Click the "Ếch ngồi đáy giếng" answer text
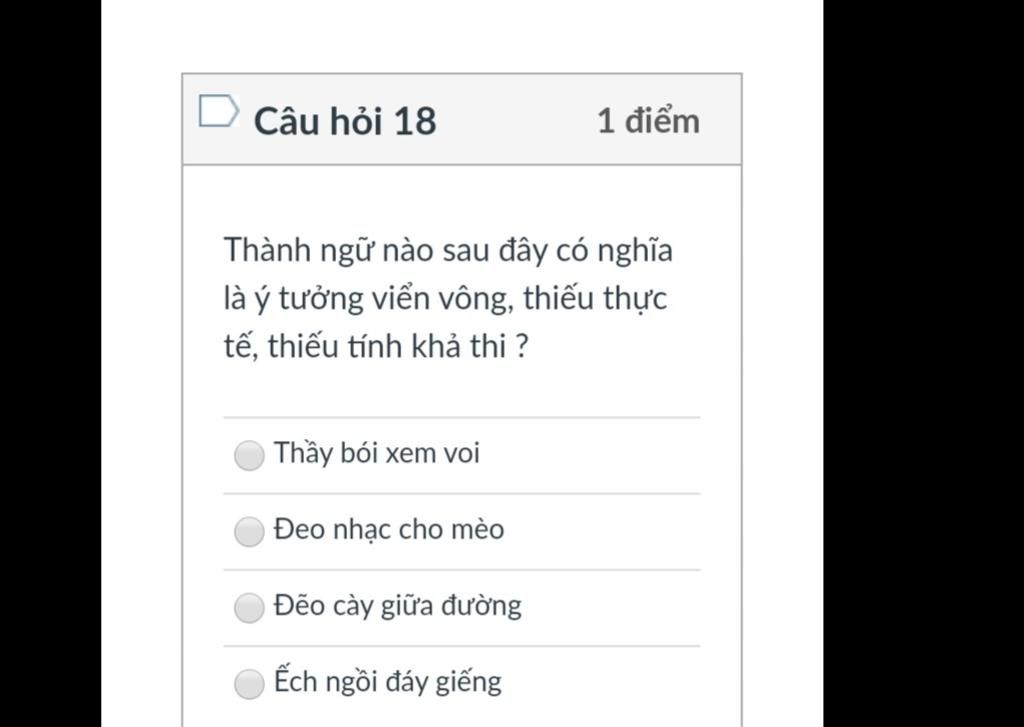 click(x=387, y=682)
